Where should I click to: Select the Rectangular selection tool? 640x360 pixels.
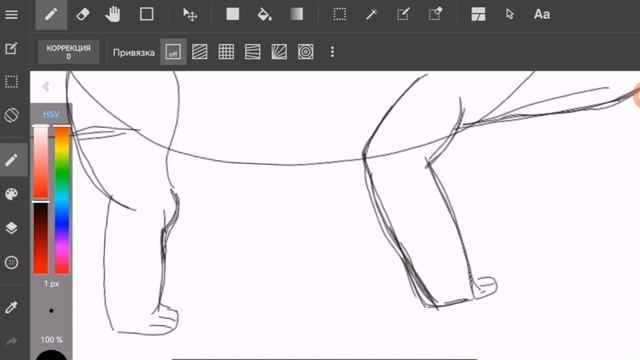pyautogui.click(x=340, y=14)
